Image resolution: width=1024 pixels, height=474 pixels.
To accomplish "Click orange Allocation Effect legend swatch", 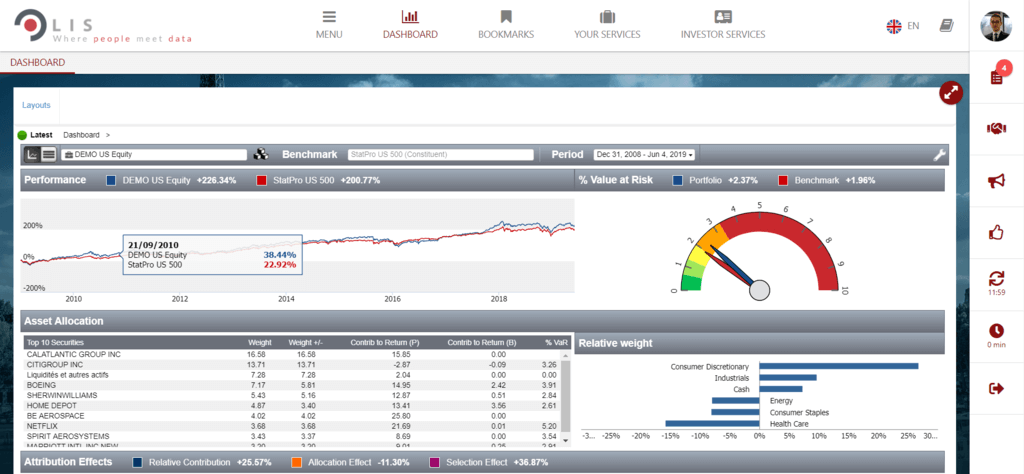I will pos(296,462).
